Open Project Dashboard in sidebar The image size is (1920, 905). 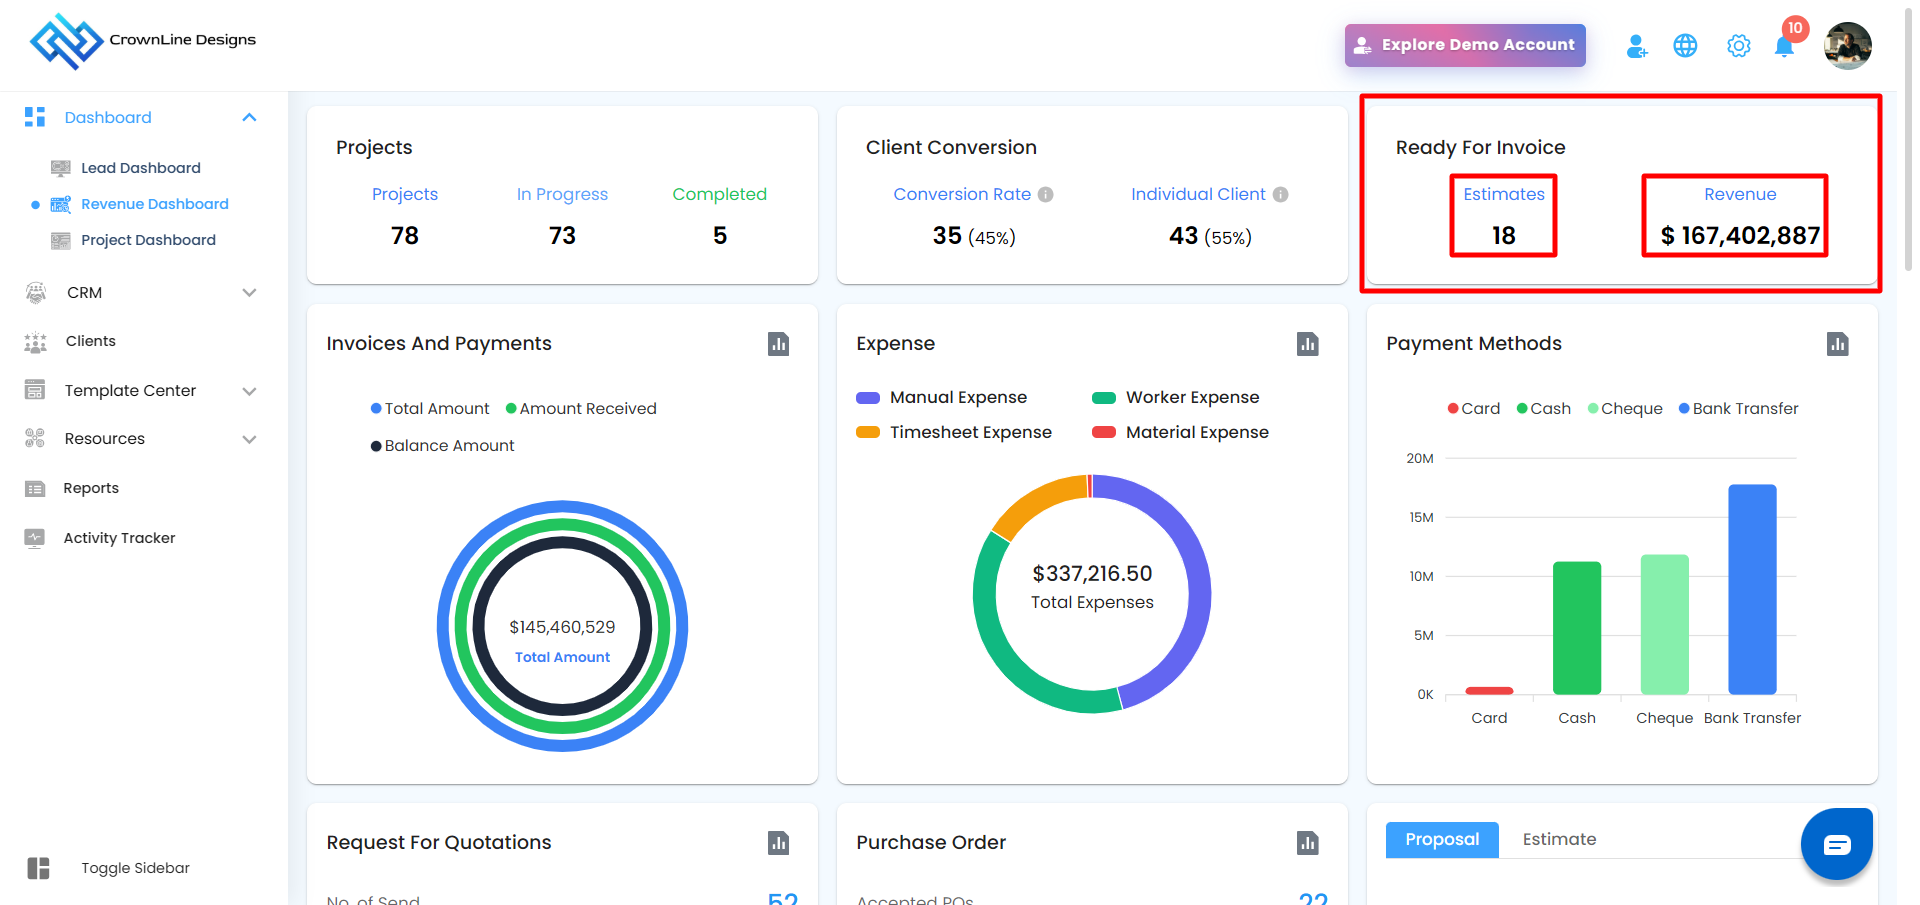[148, 240]
